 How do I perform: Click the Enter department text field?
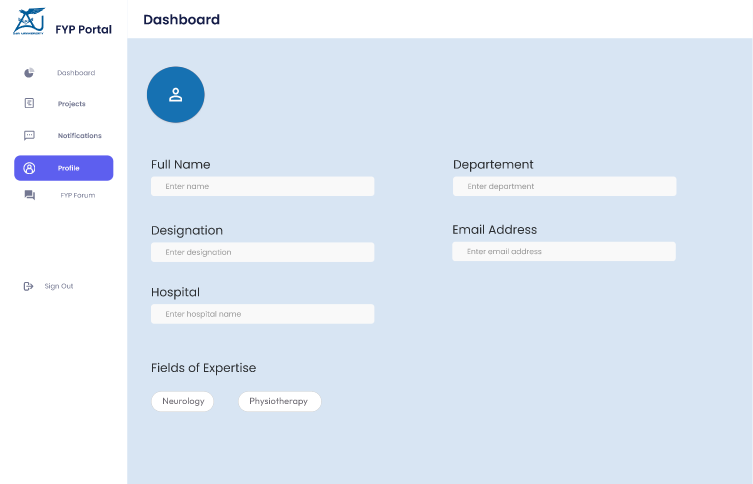564,186
